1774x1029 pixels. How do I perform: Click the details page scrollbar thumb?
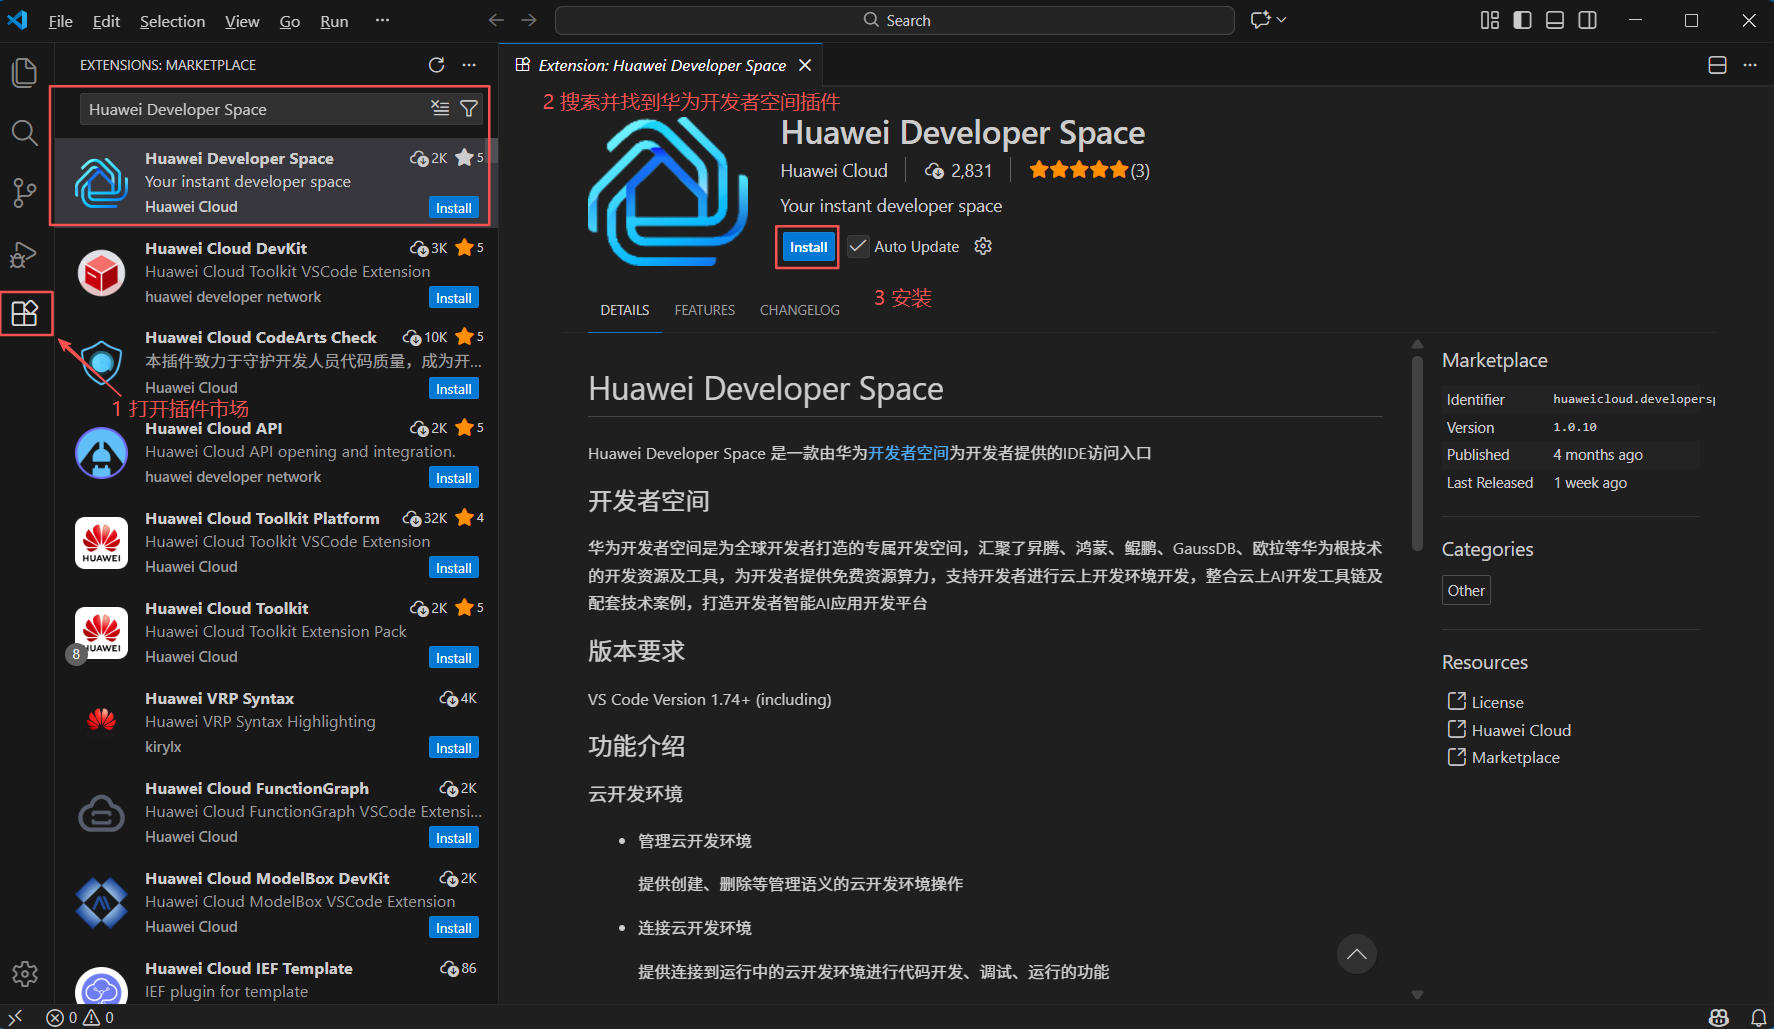(1417, 453)
